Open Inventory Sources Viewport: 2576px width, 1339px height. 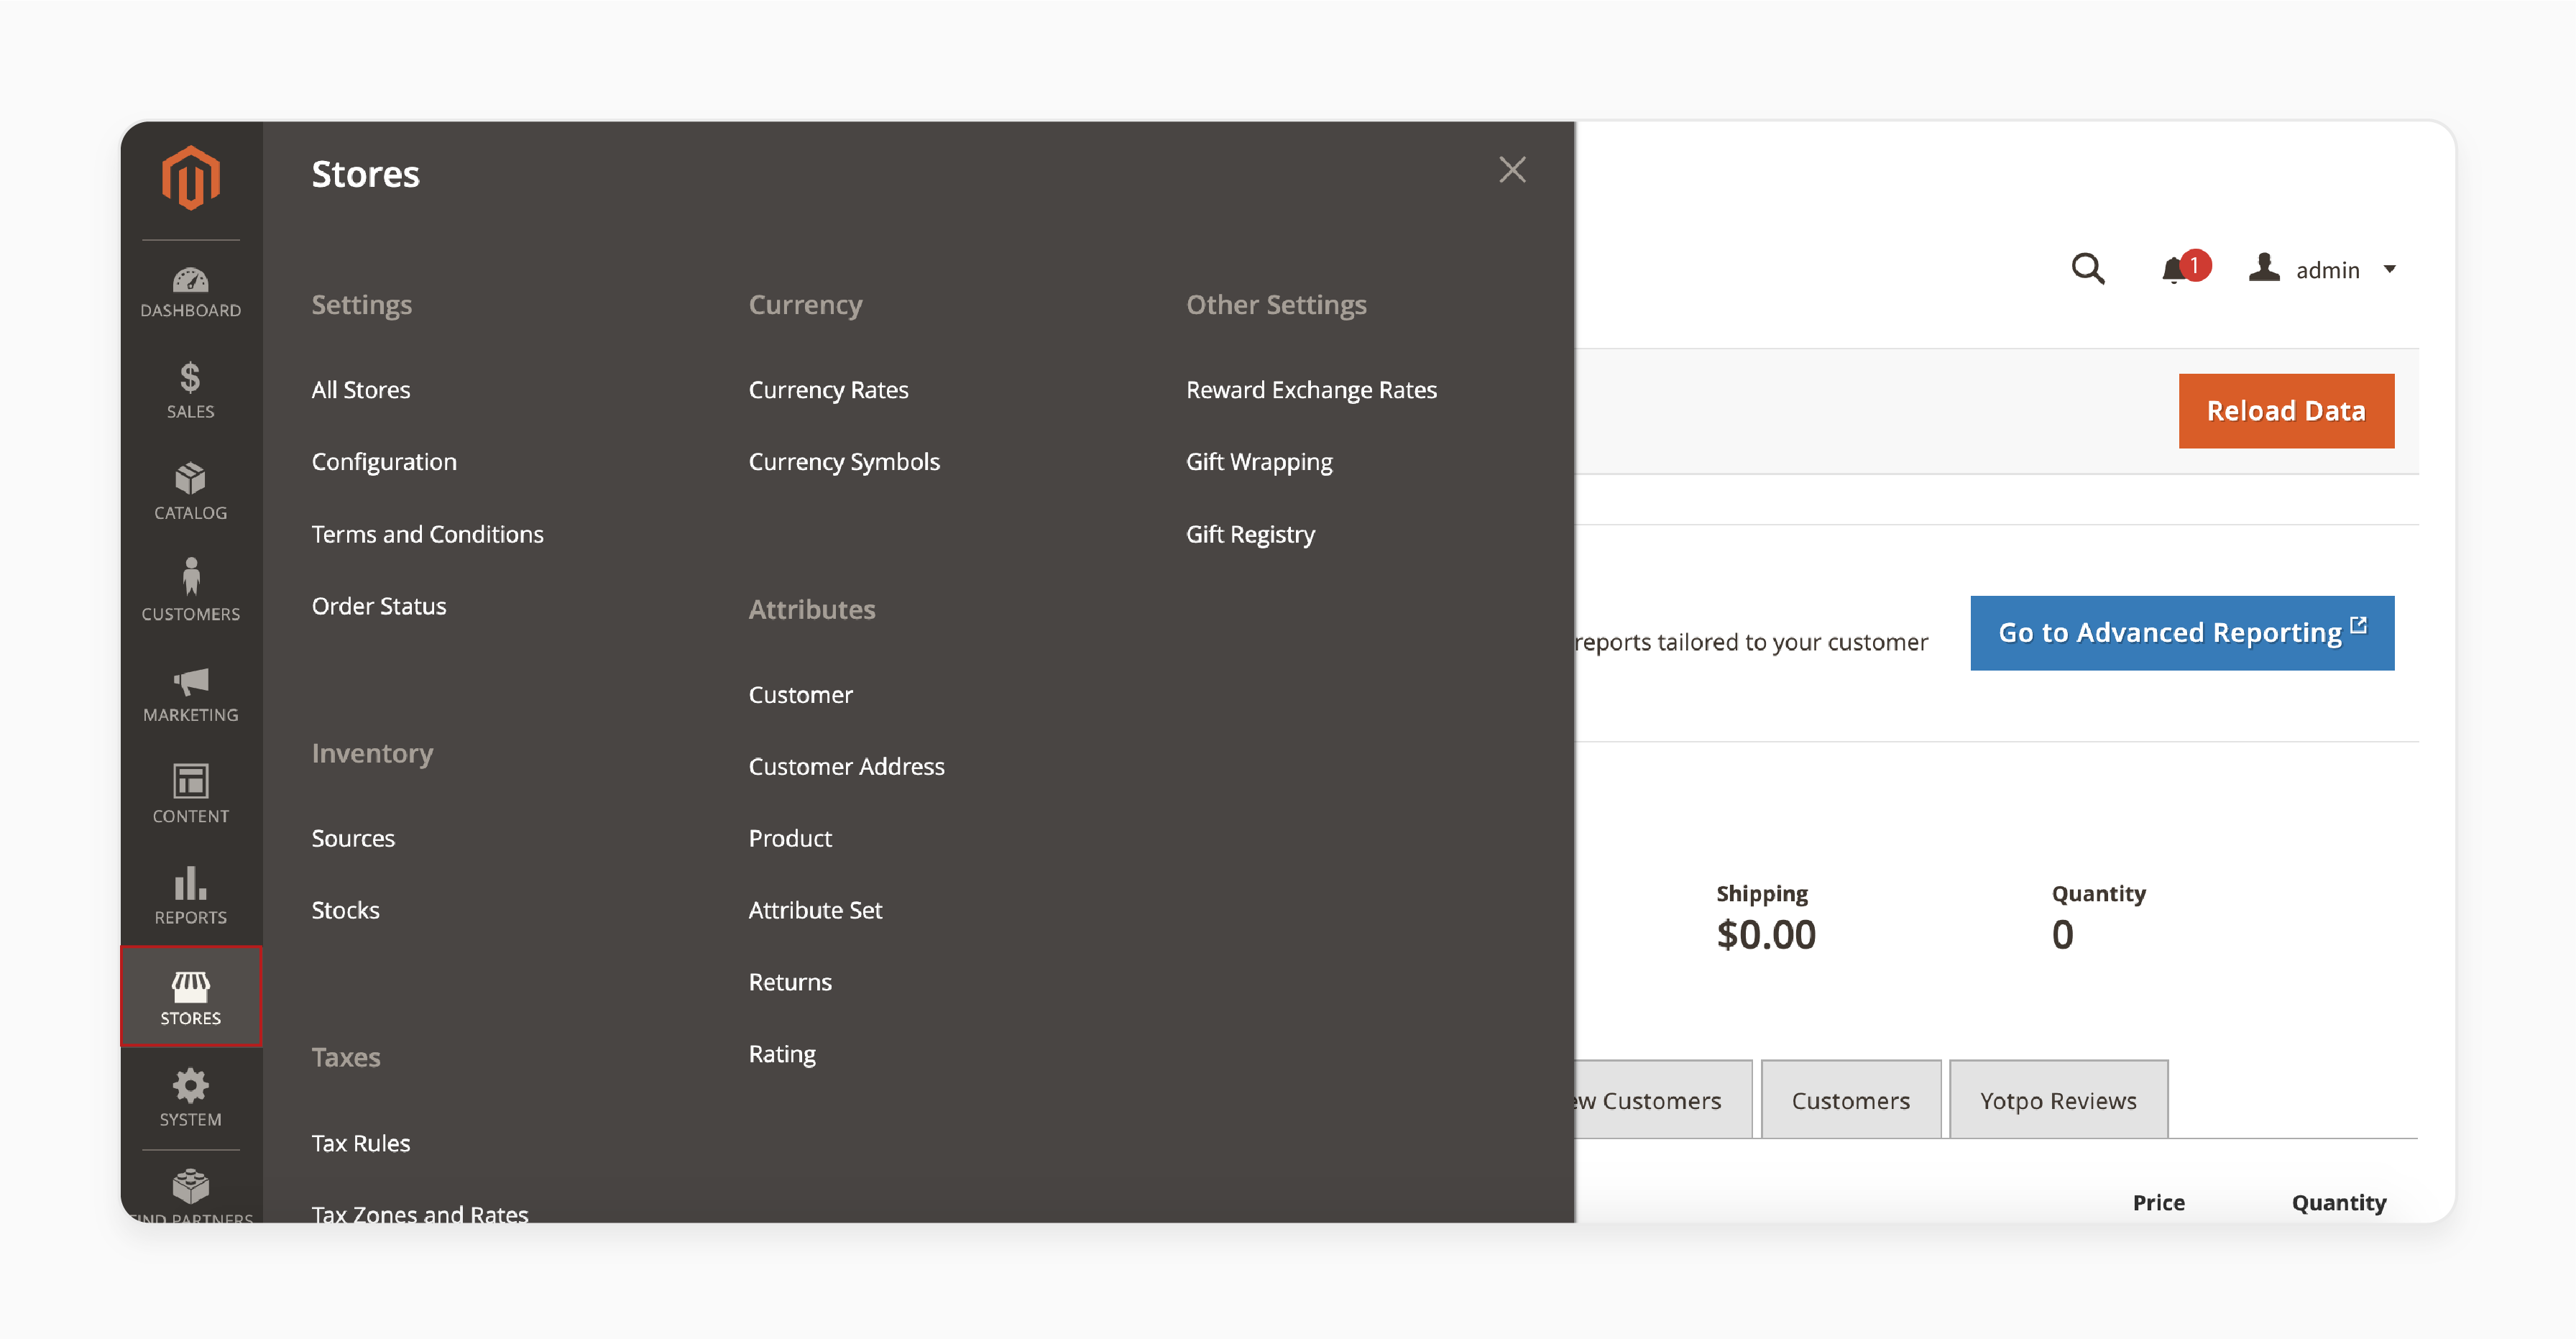(353, 838)
